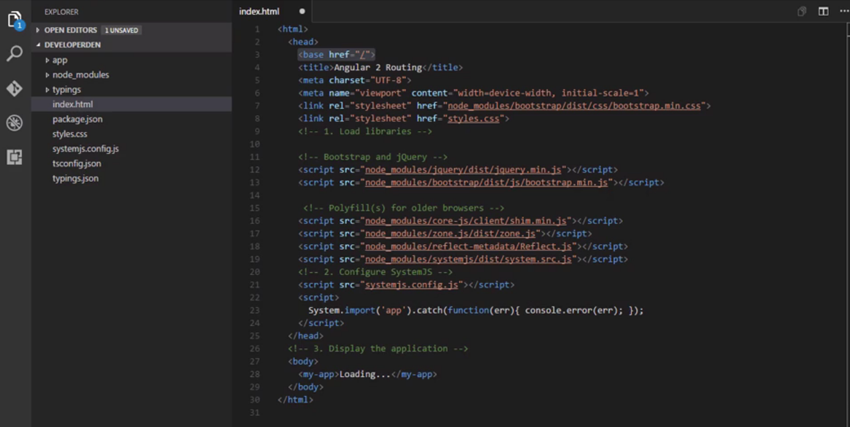Open tsconfig.json file
Screen dimensions: 850x427
tap(131, 164)
